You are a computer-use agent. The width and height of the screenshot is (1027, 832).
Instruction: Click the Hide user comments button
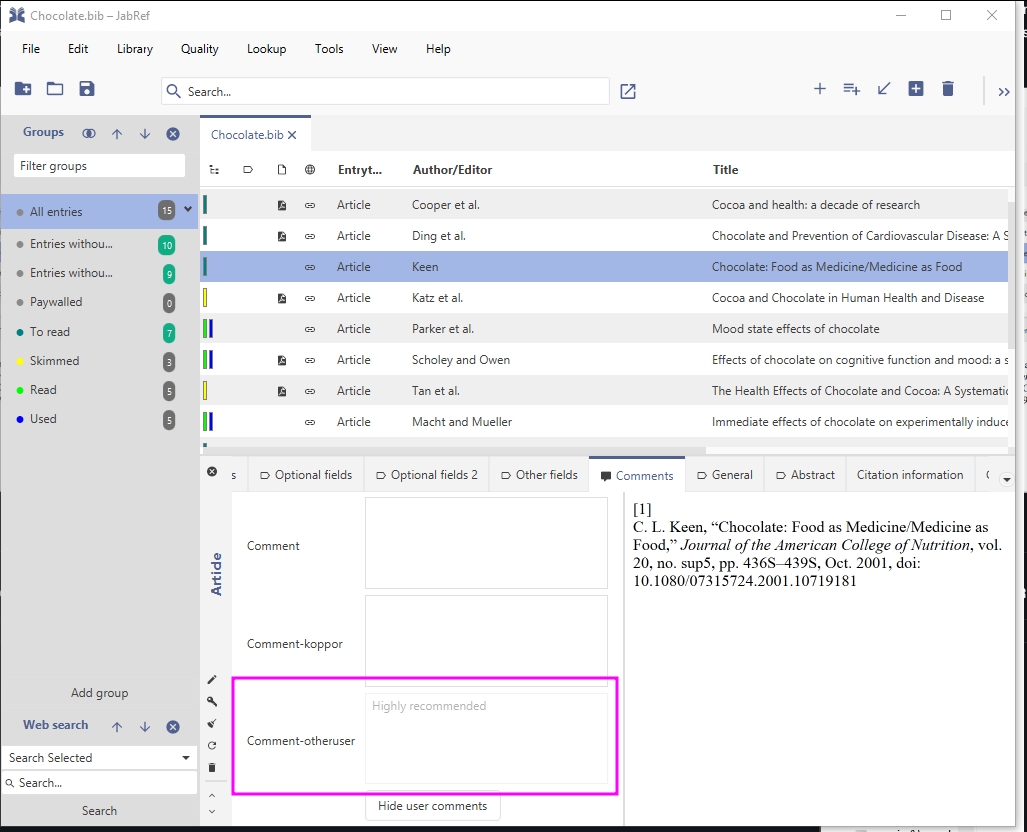tap(432, 806)
